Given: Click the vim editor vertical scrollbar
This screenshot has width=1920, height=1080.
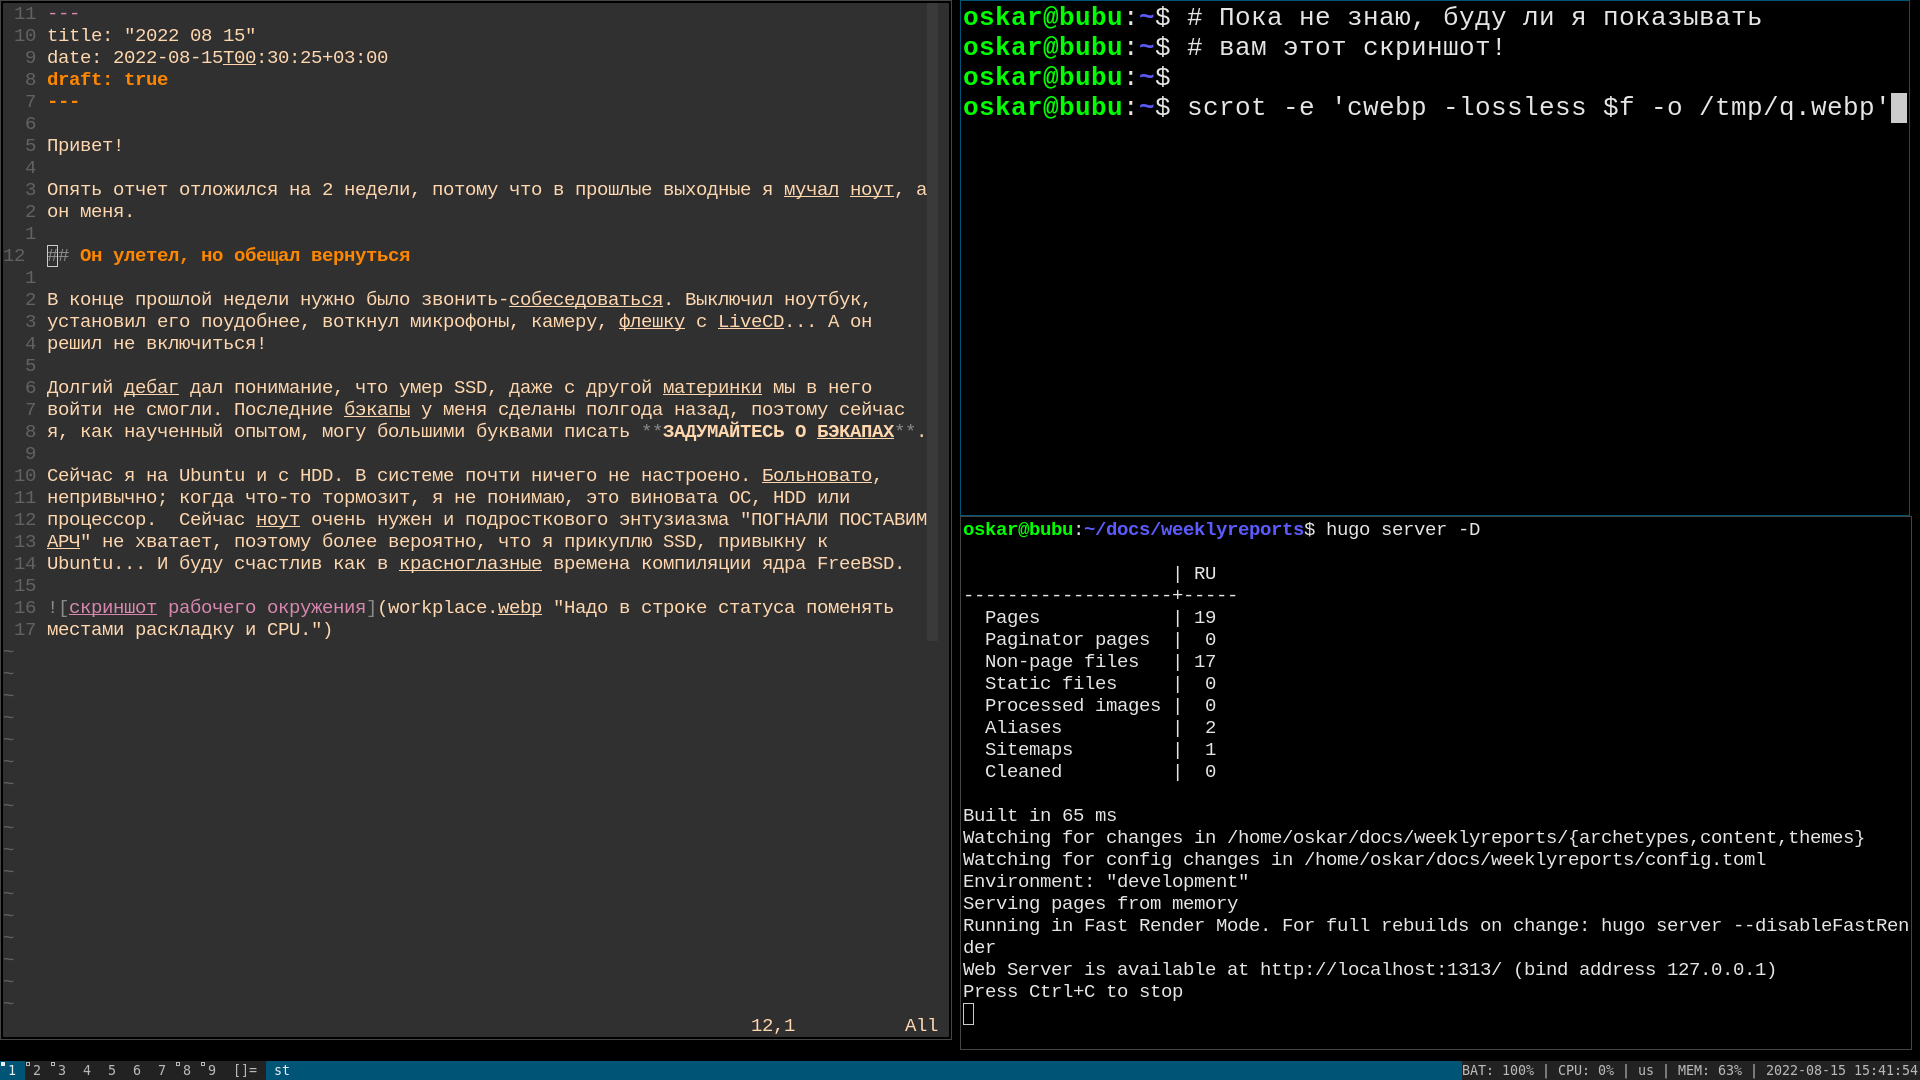Looking at the screenshot, I should 932,322.
